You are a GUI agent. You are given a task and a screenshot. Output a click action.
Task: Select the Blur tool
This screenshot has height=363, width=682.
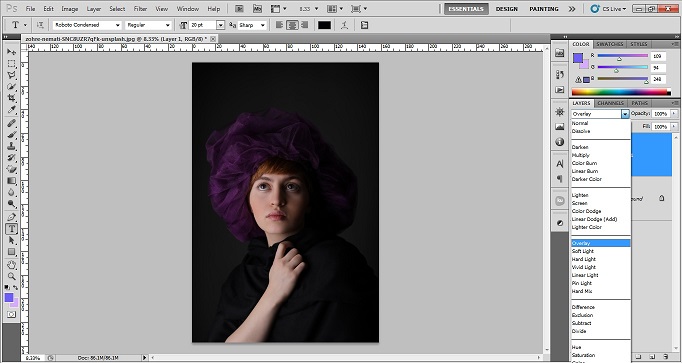(11, 192)
